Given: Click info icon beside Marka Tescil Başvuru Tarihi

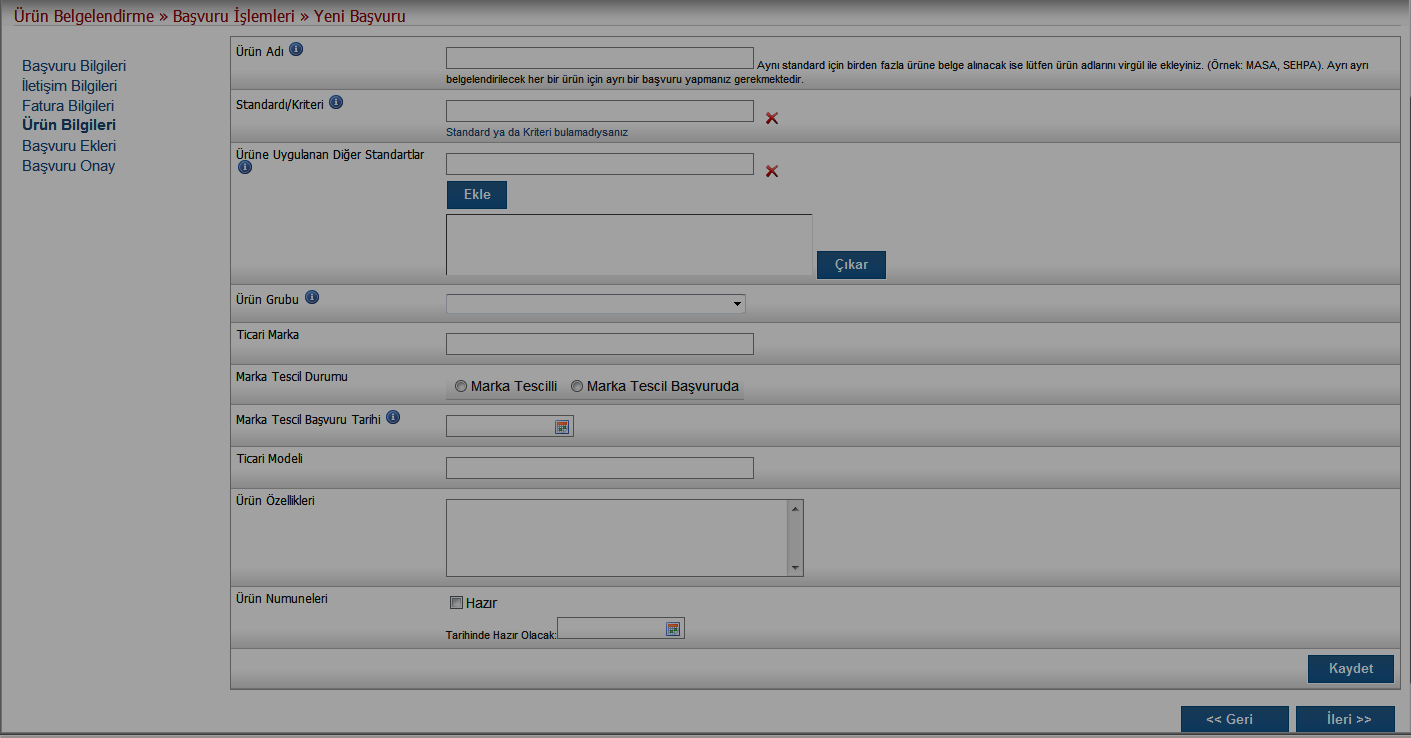Looking at the screenshot, I should [x=393, y=417].
